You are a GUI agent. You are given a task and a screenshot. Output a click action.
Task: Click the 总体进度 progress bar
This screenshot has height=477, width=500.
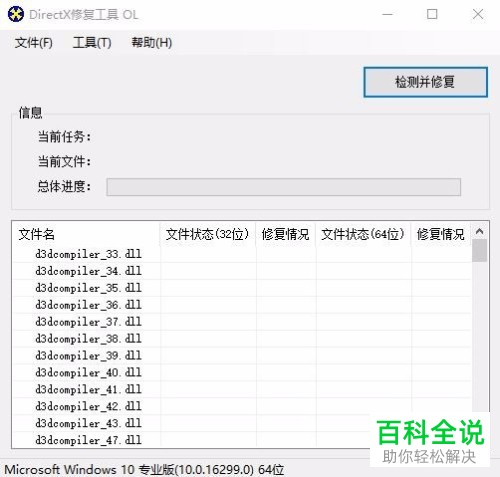pyautogui.click(x=284, y=187)
